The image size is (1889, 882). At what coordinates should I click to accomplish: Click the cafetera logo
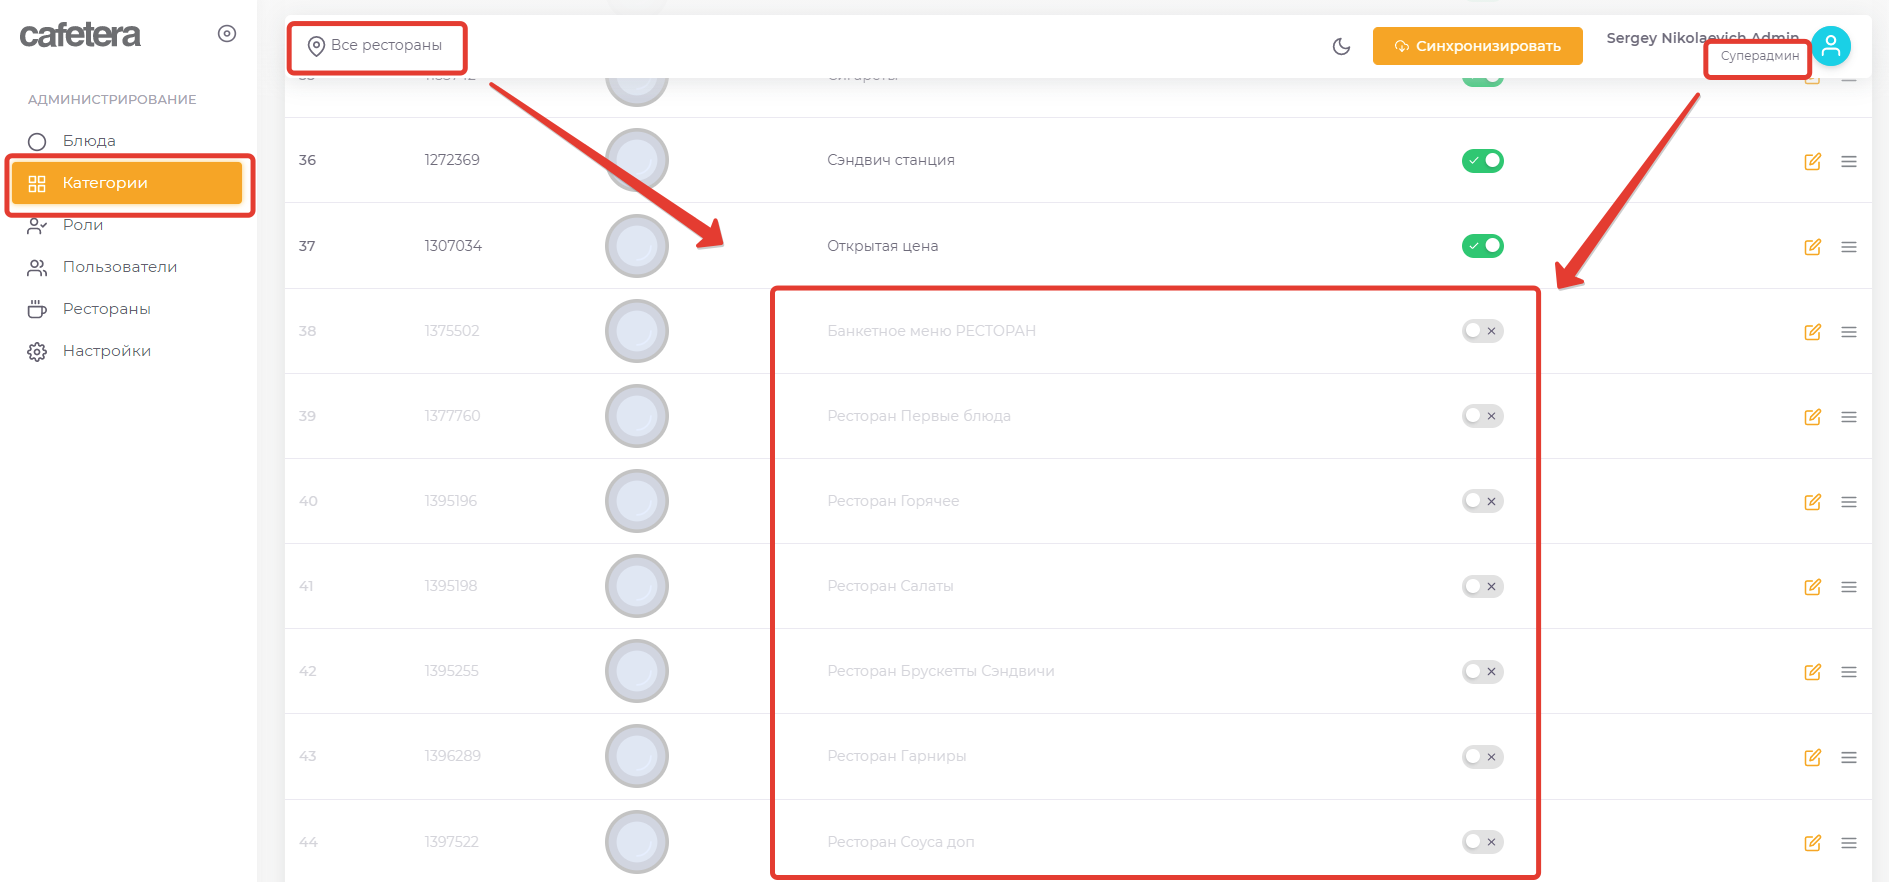[x=80, y=35]
